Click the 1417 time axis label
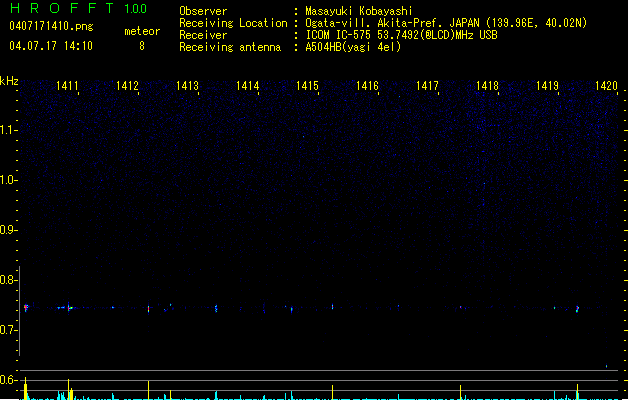629x400 pixels. 427,86
